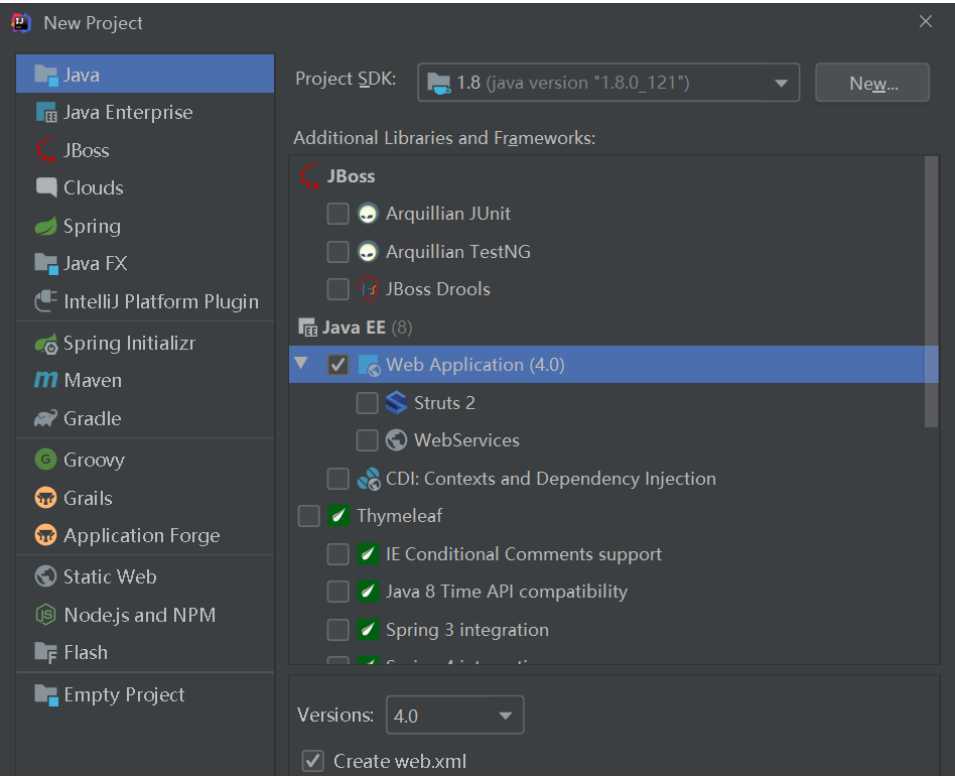Click the Struts 2 blue icon
Screen dimensions: 955x777
point(396,403)
